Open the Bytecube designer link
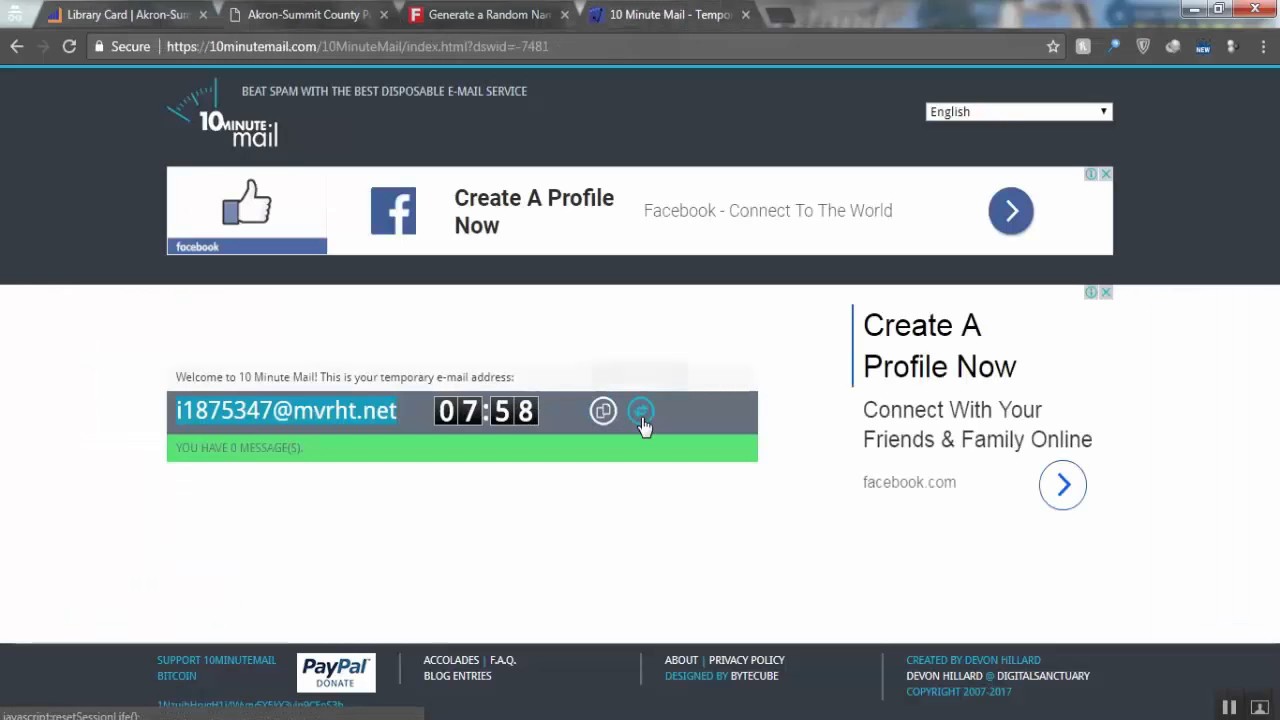Viewport: 1280px width, 720px height. (754, 676)
